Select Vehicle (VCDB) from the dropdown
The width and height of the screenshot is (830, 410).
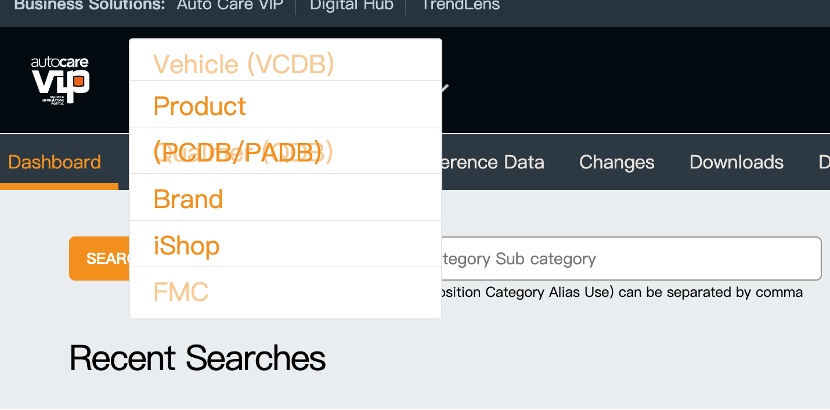coord(243,65)
